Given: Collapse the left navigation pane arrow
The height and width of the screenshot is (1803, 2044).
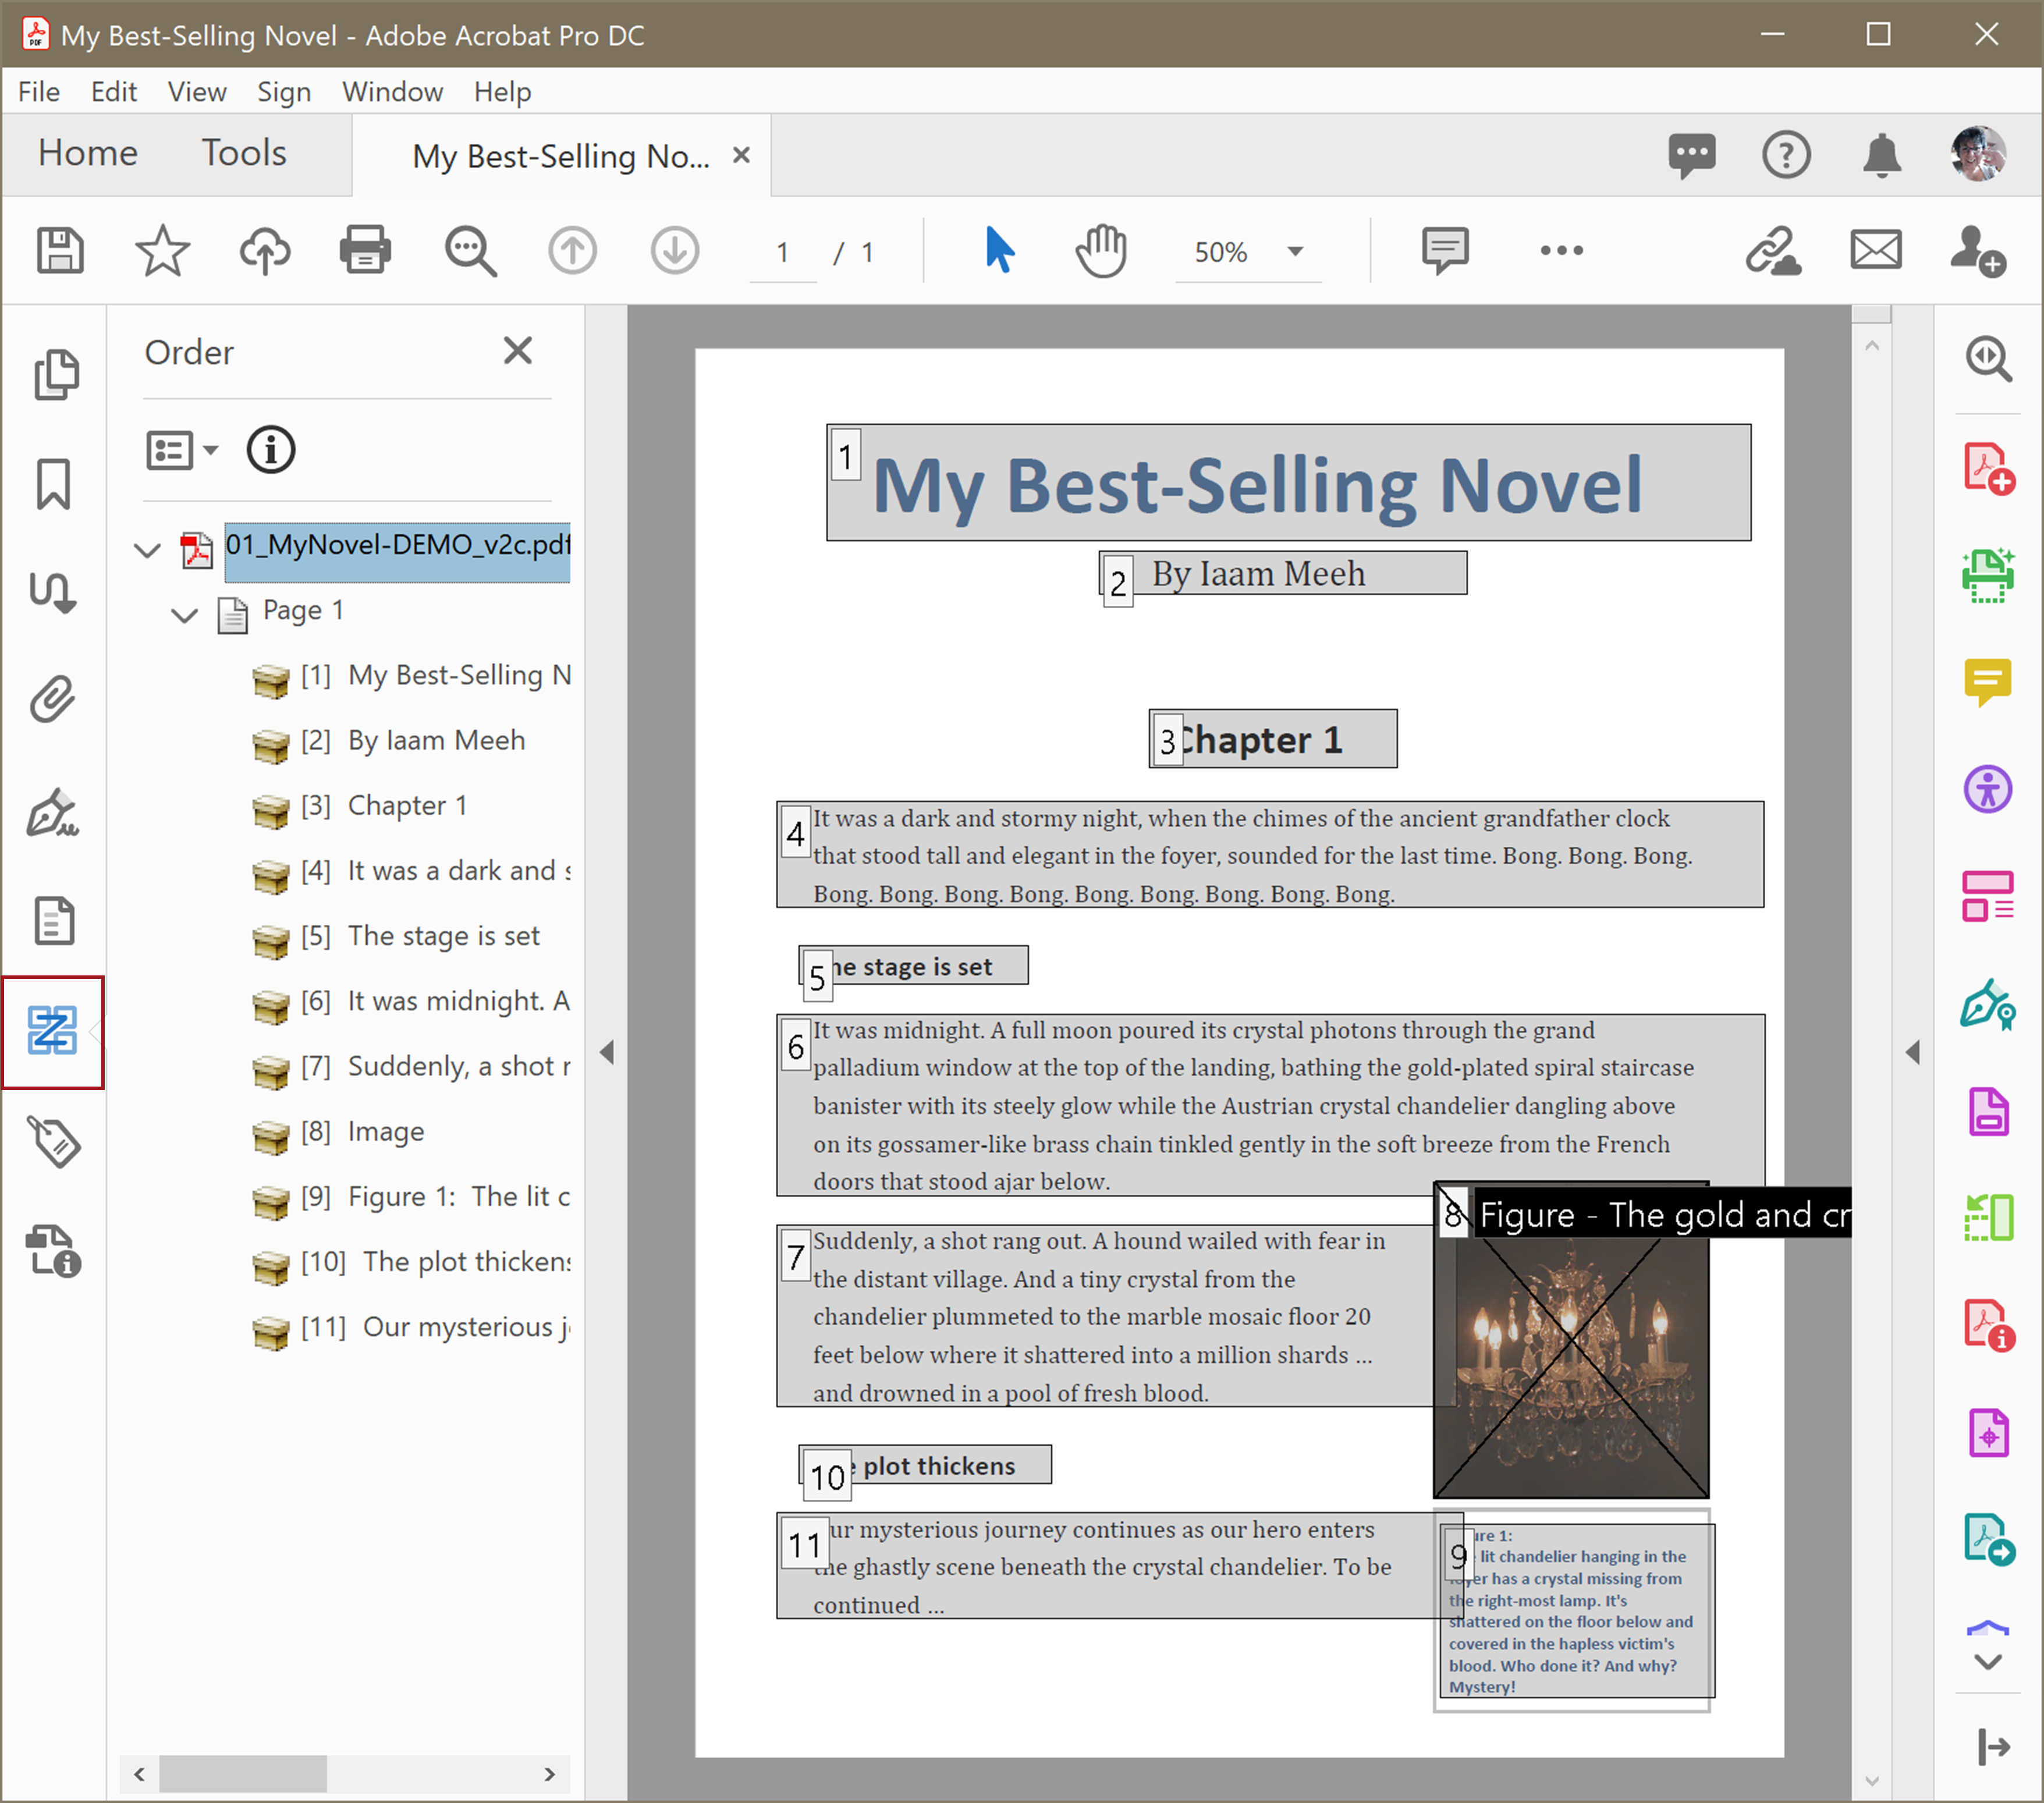Looking at the screenshot, I should click(607, 1052).
